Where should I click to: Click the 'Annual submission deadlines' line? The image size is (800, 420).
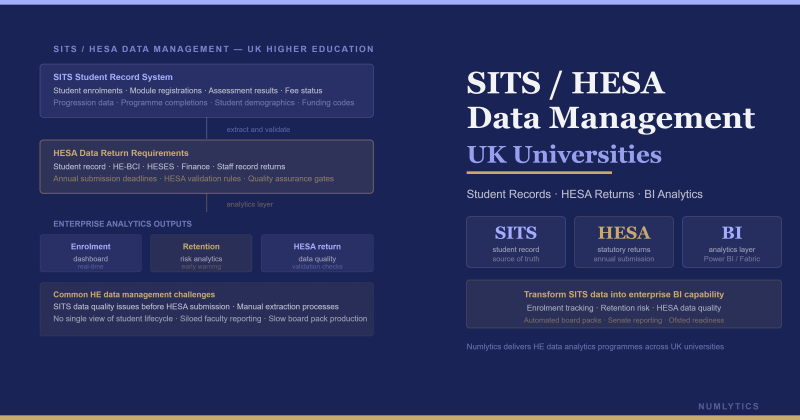193,179
